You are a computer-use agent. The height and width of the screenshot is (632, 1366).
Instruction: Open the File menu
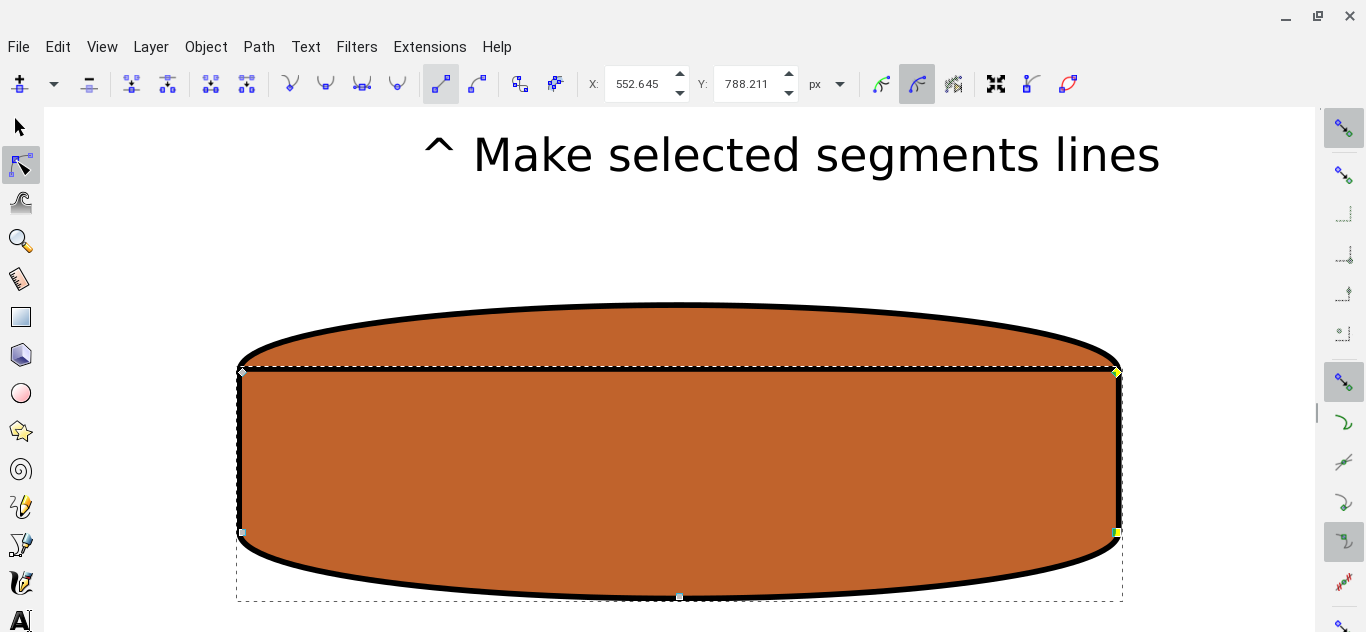tap(18, 47)
